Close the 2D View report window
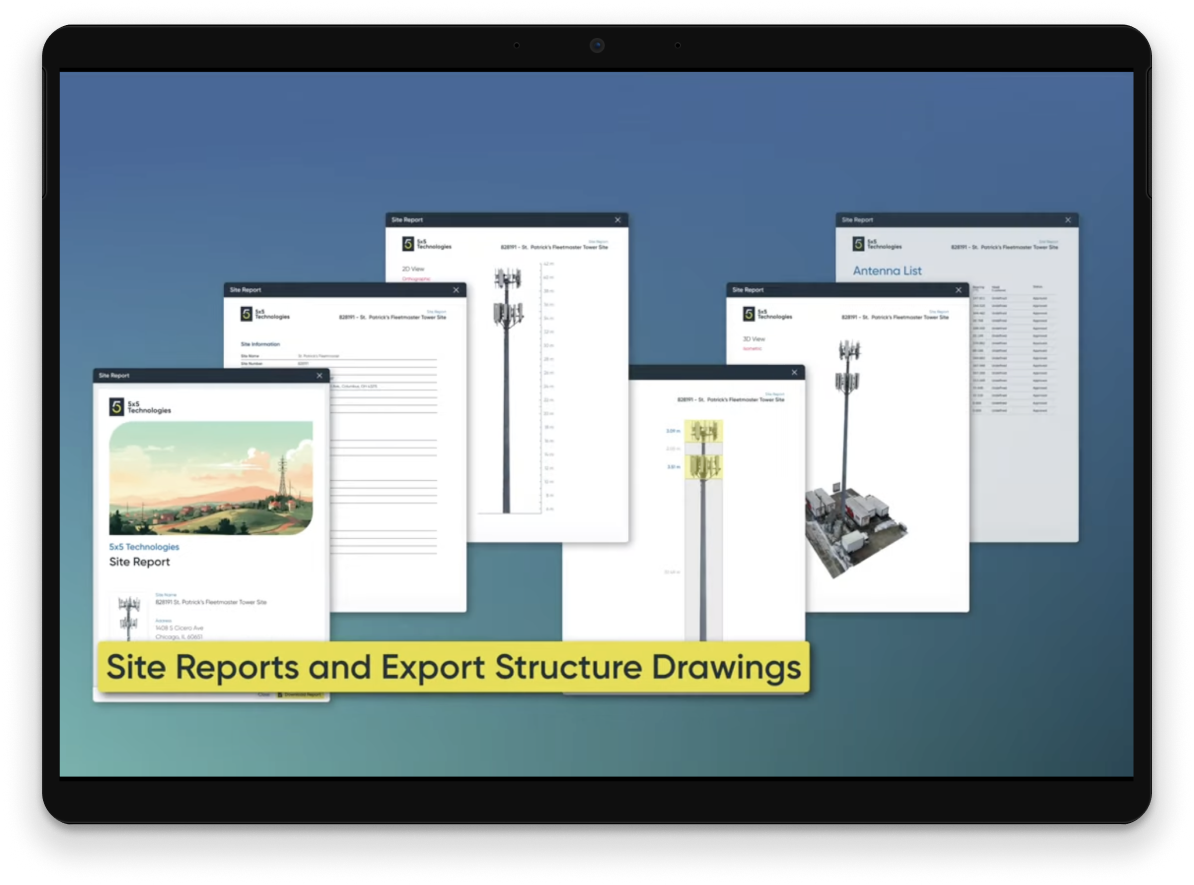 (x=618, y=220)
